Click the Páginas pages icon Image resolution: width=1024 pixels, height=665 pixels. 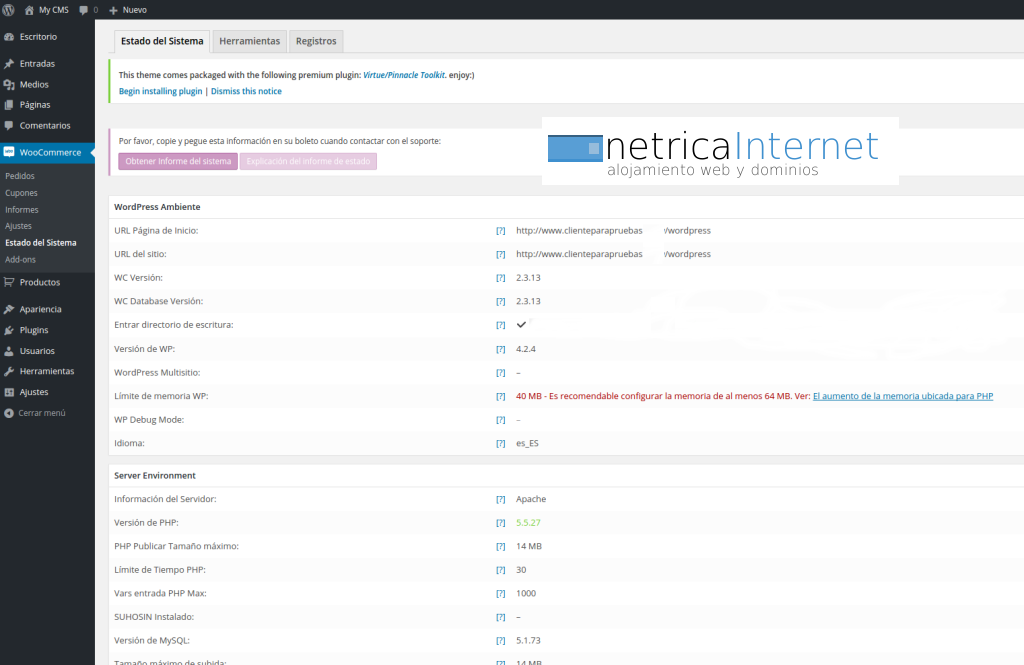(x=9, y=105)
